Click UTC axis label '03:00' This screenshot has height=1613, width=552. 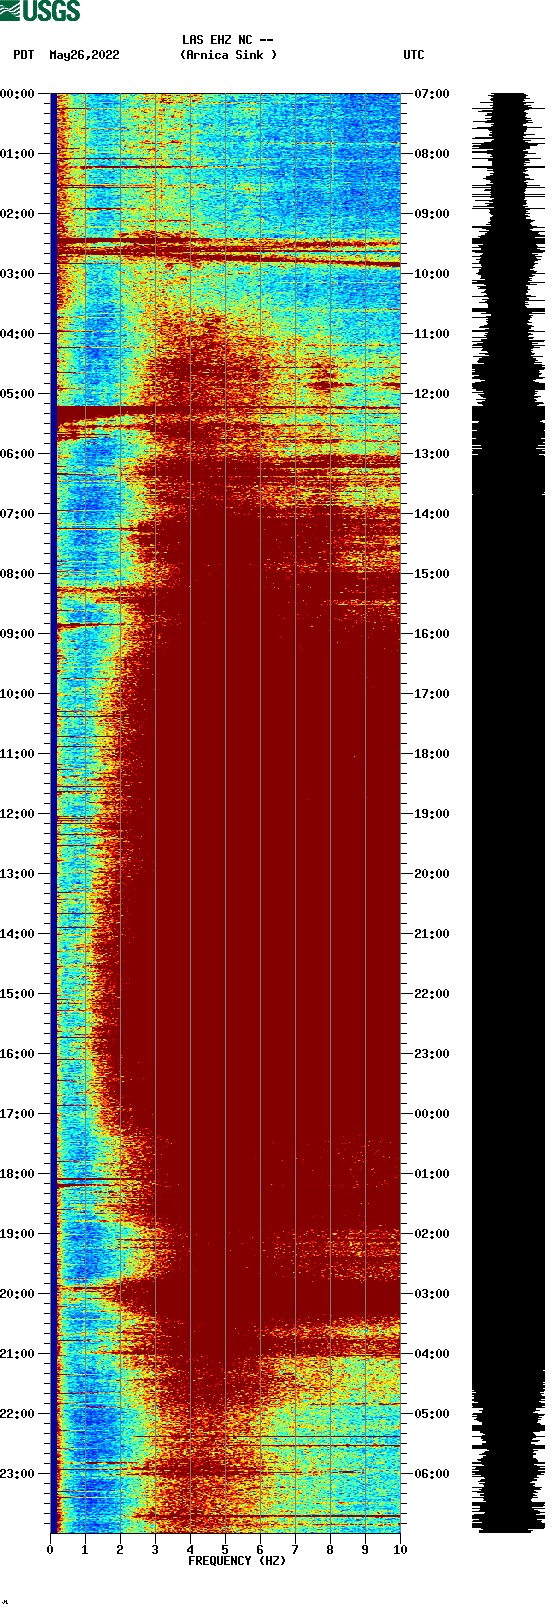tap(432, 1294)
